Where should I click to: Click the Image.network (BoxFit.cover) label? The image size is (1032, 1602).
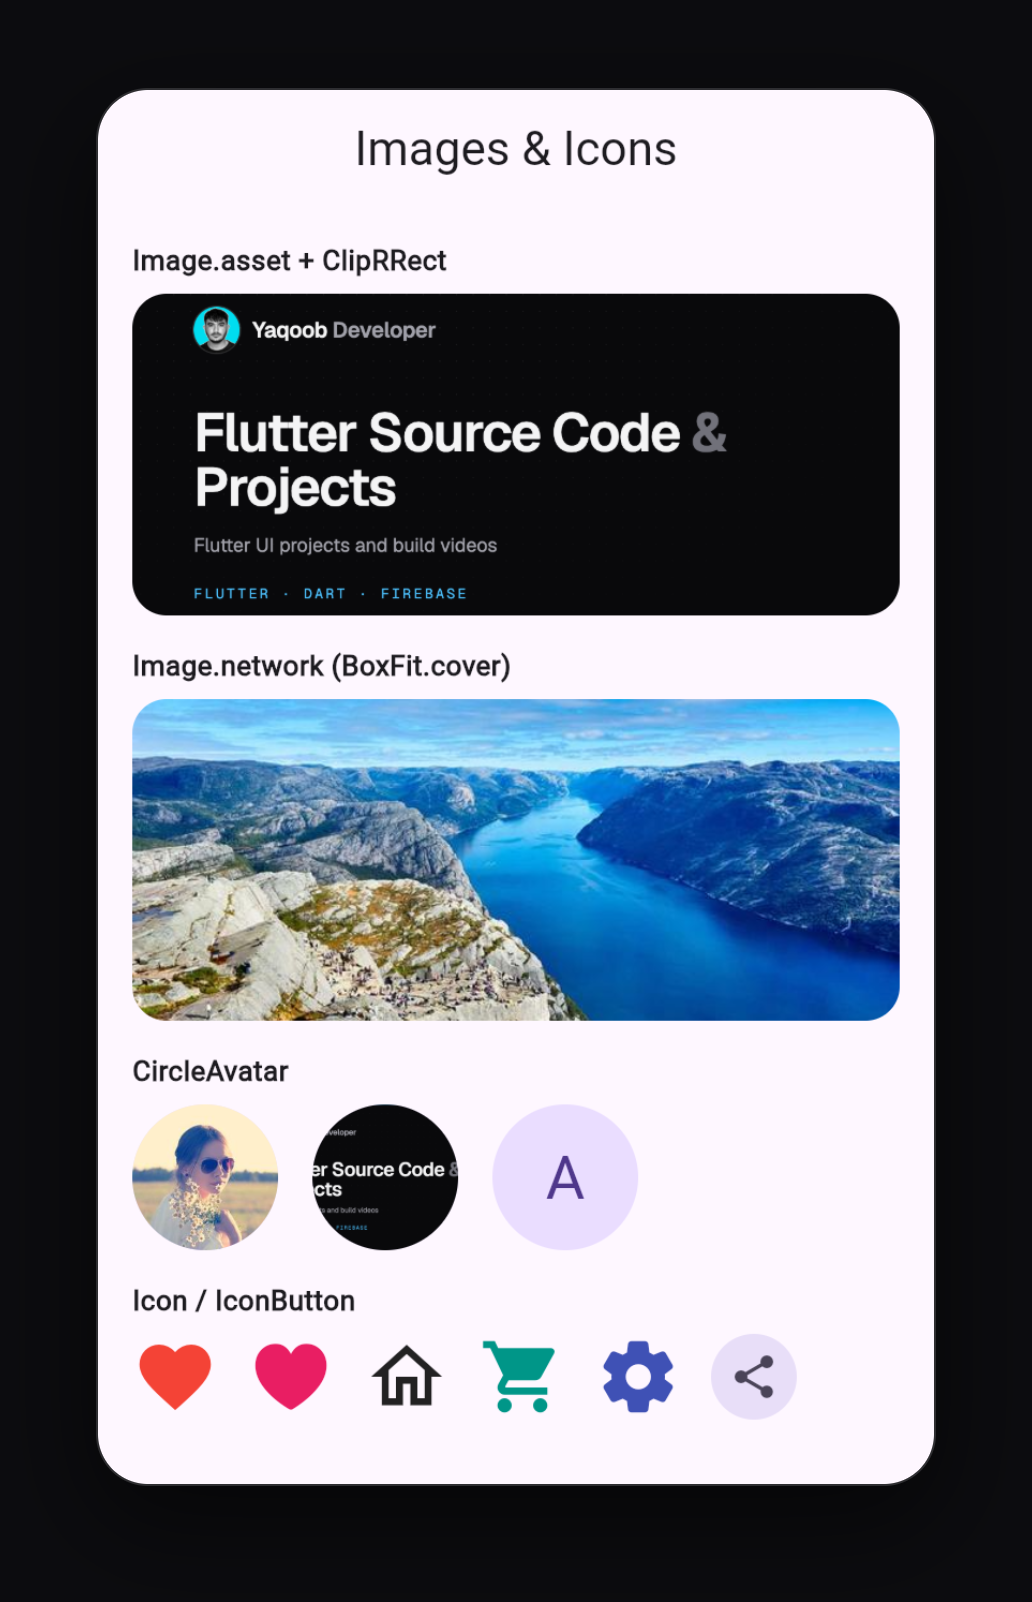click(x=321, y=666)
